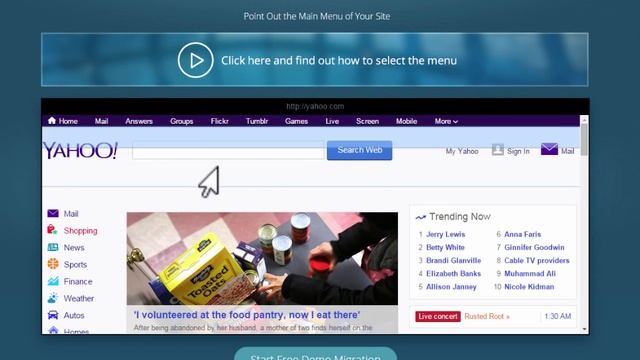Select Tumblr in the top navigation bar
This screenshot has width=640, height=360.
pos(257,121)
